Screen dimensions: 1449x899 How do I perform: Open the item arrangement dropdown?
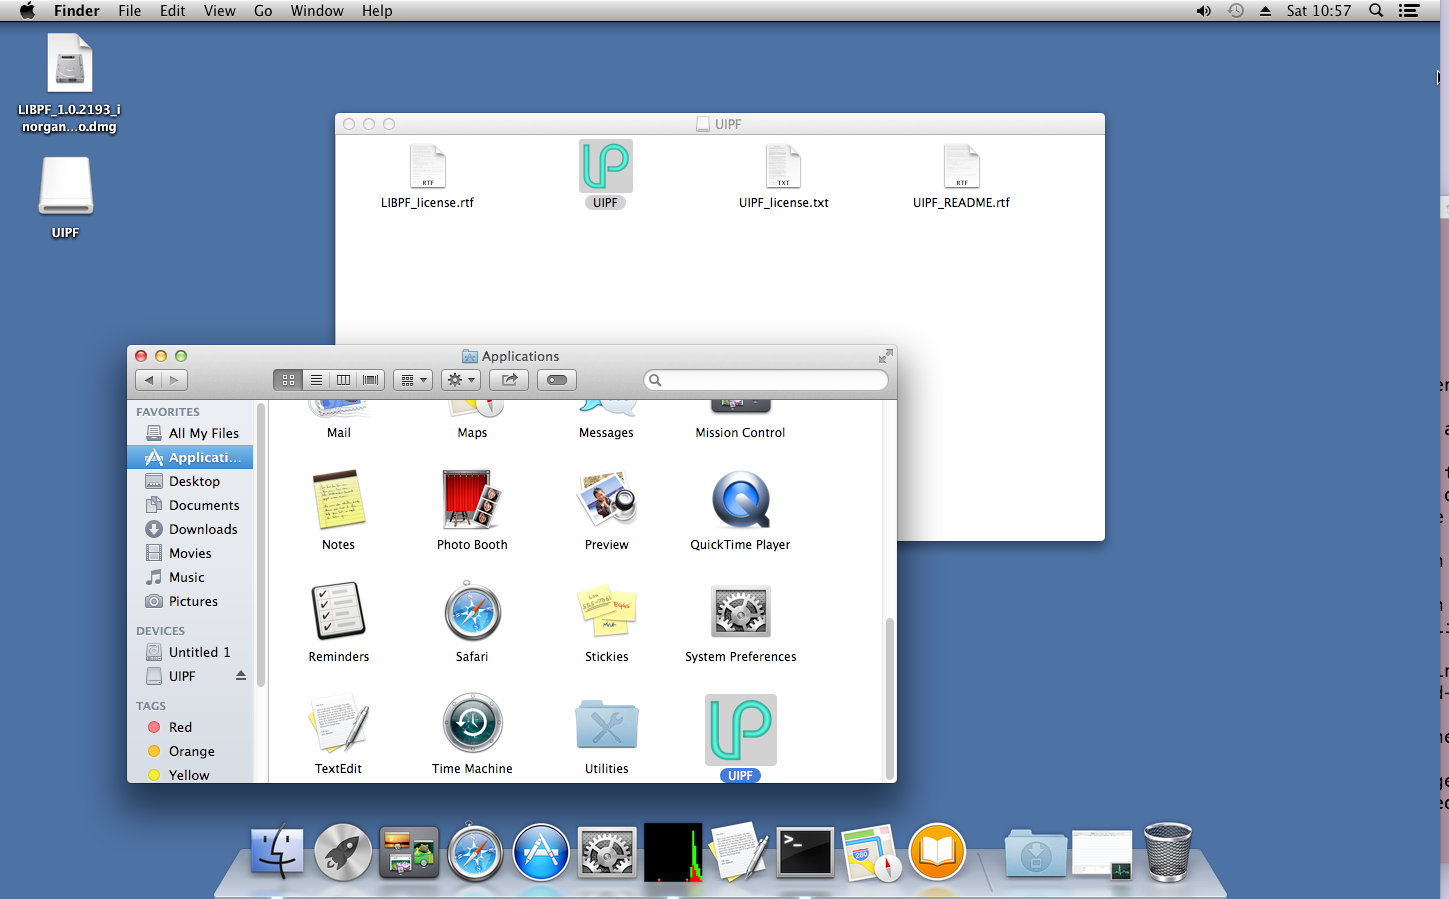pyautogui.click(x=412, y=380)
